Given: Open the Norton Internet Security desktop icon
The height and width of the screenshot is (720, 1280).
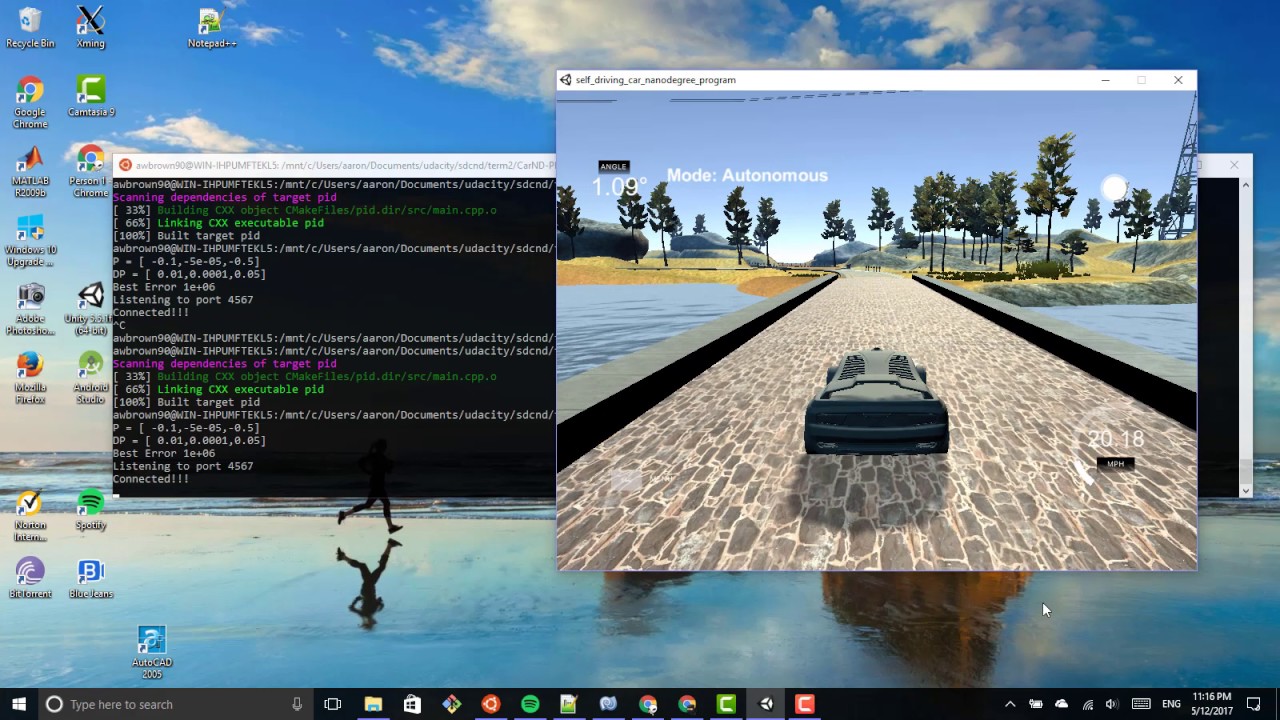Looking at the screenshot, I should point(30,516).
